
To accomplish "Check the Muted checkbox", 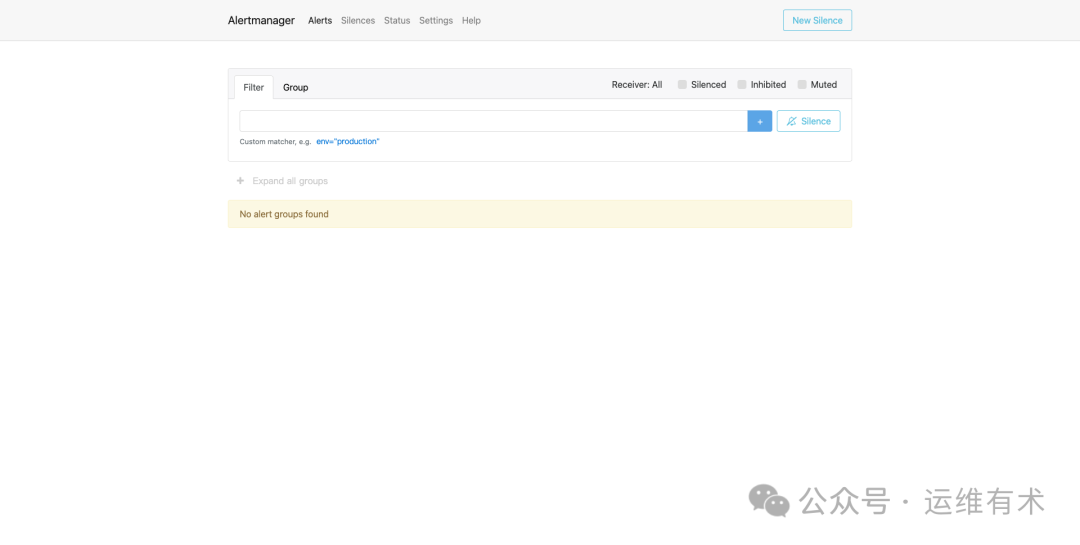I will click(802, 85).
